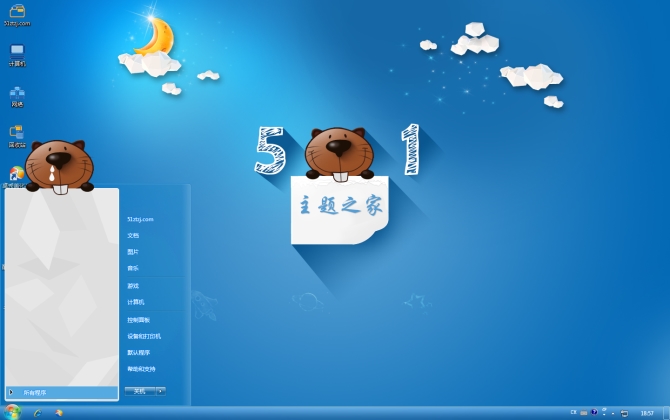The width and height of the screenshot is (670, 420).
Task: Open 设备和打印机 from the Start menu
Action: pyautogui.click(x=144, y=336)
